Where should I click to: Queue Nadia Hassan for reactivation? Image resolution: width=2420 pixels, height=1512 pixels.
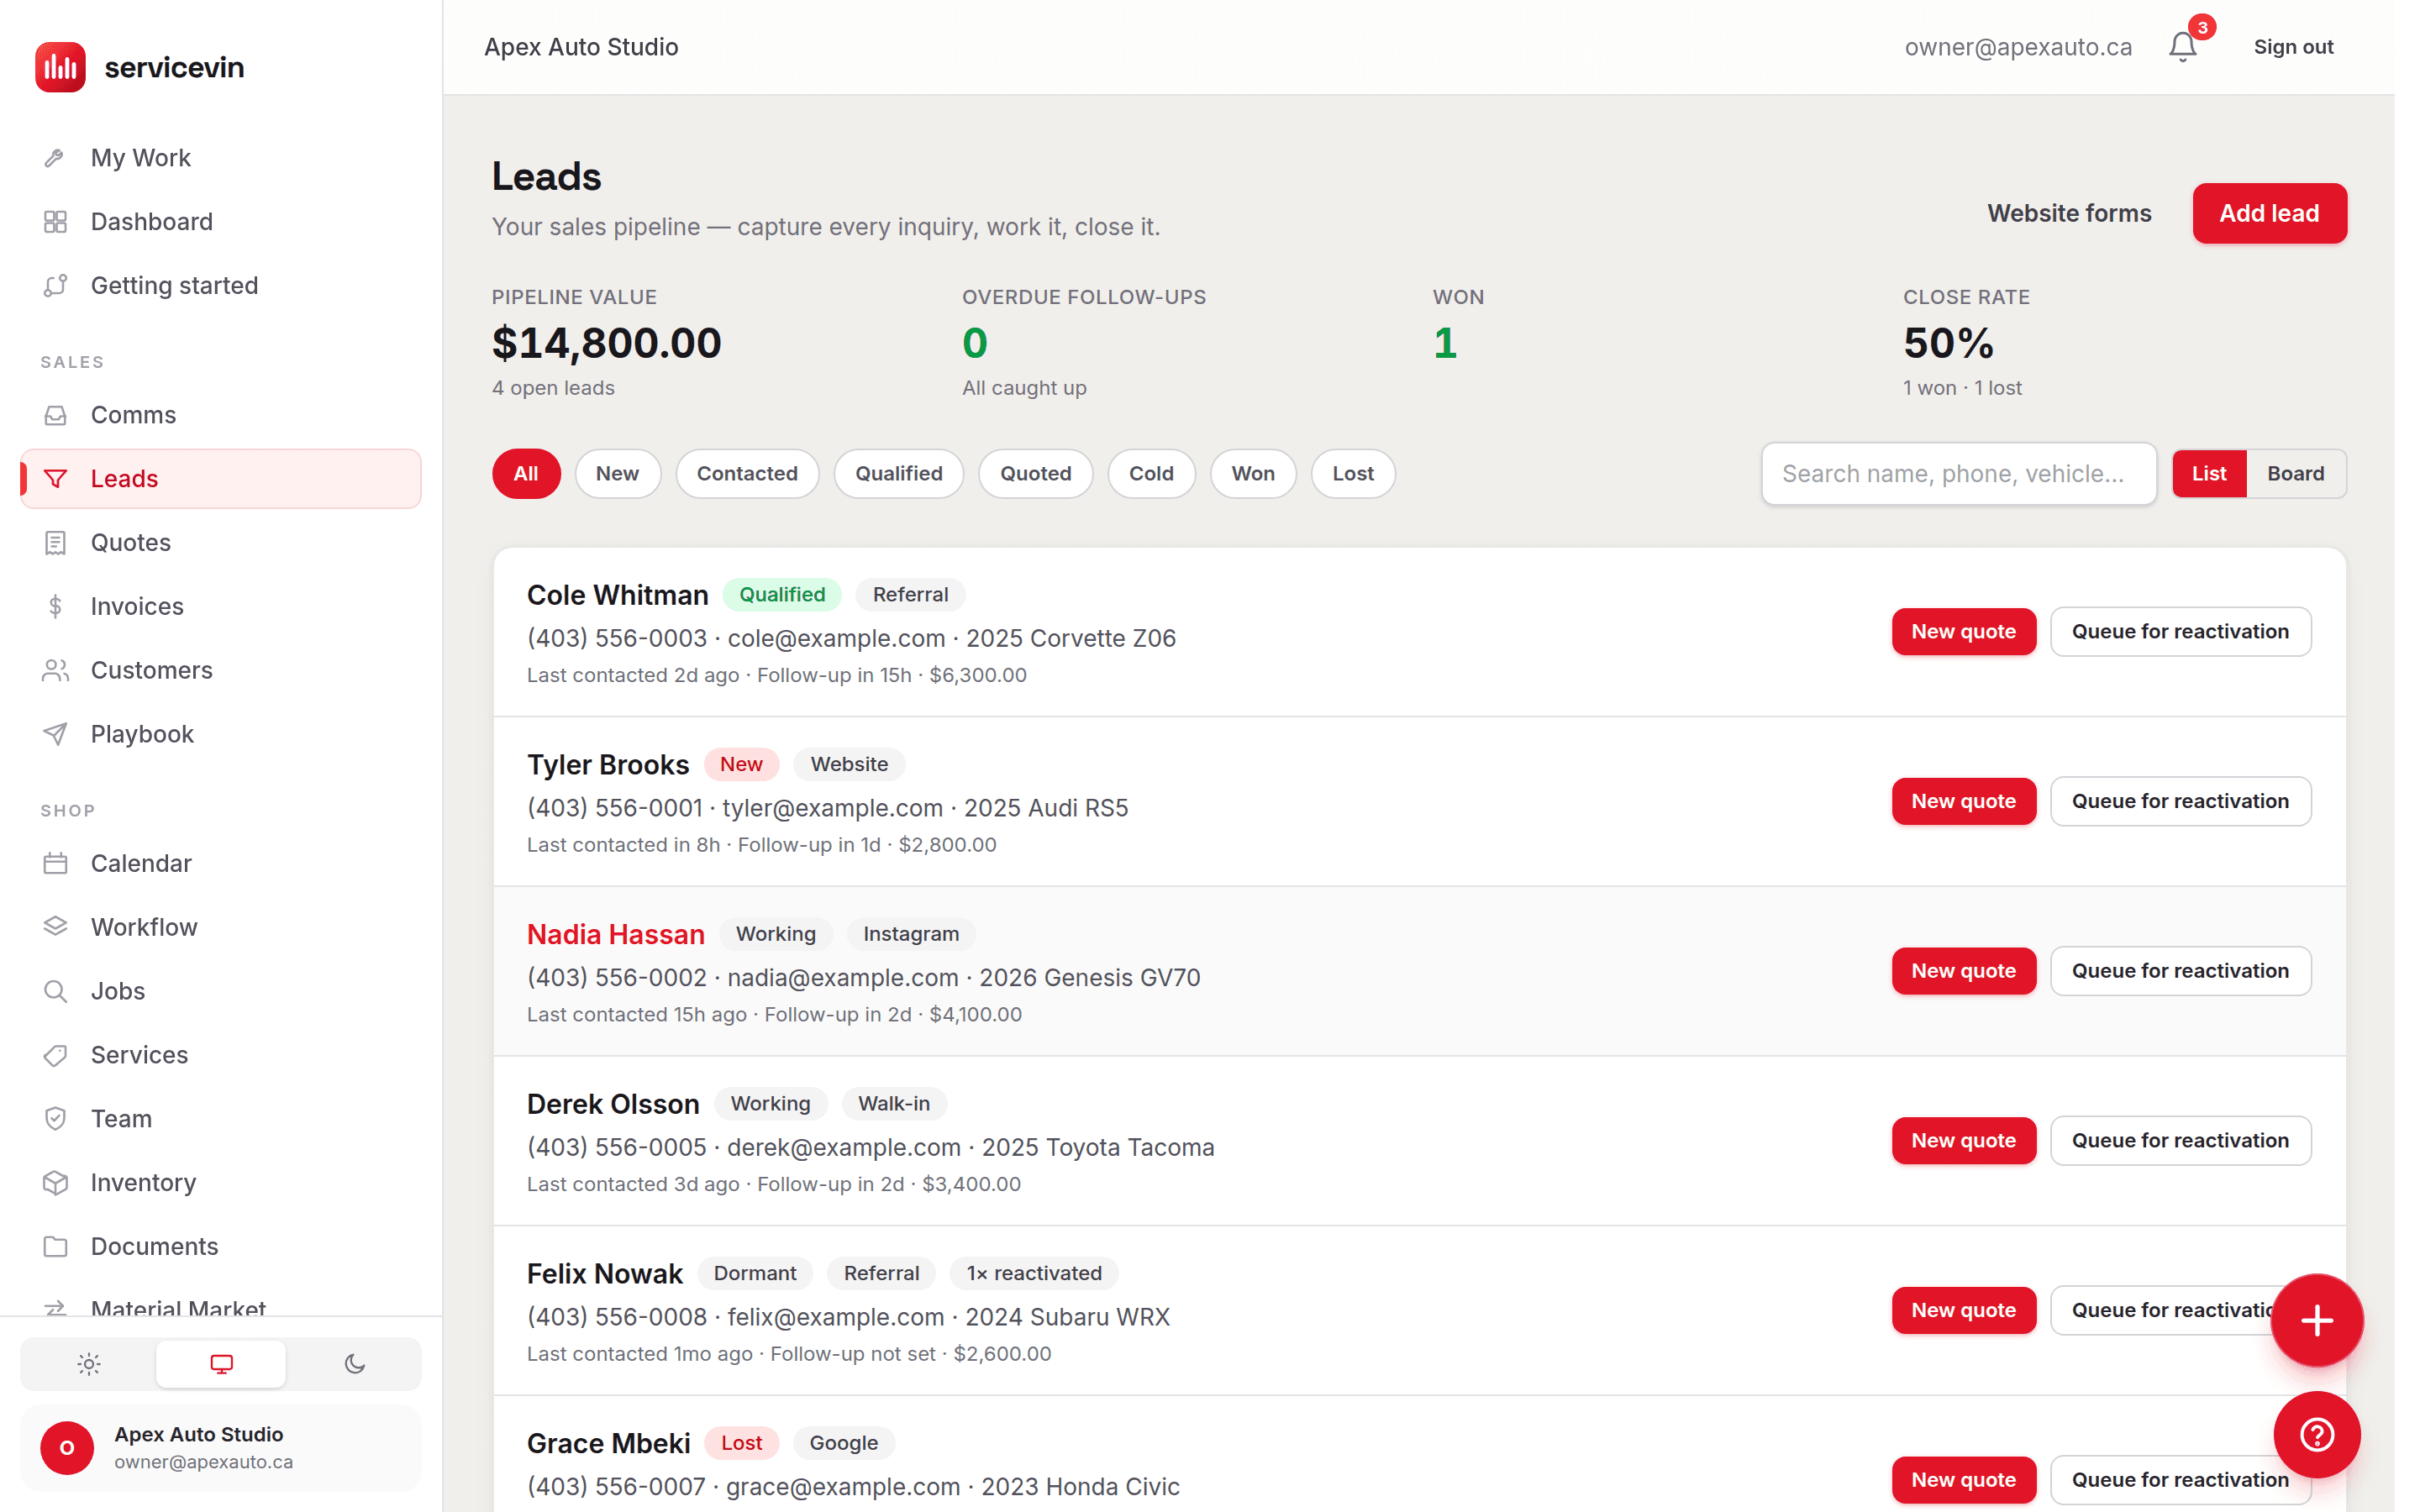point(2180,972)
